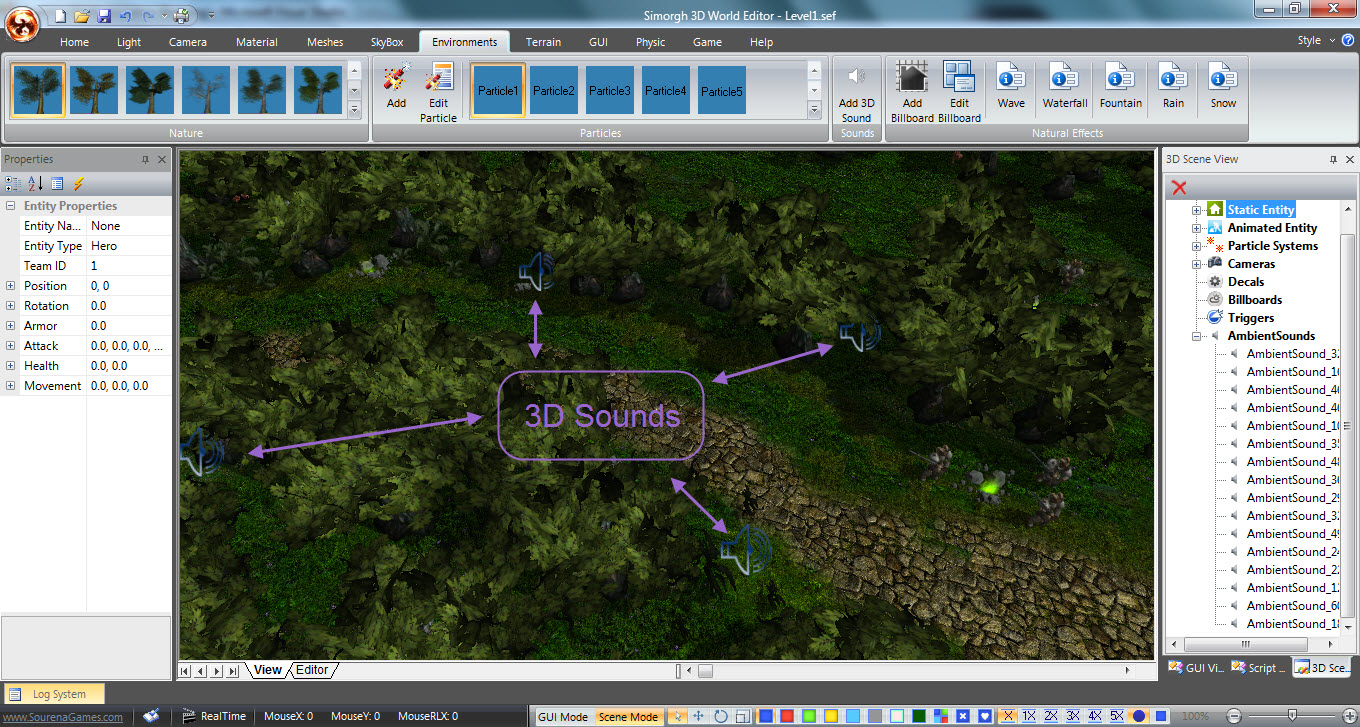Select the rotate tool in bottom toolbar
The height and width of the screenshot is (727, 1360).
click(x=720, y=716)
